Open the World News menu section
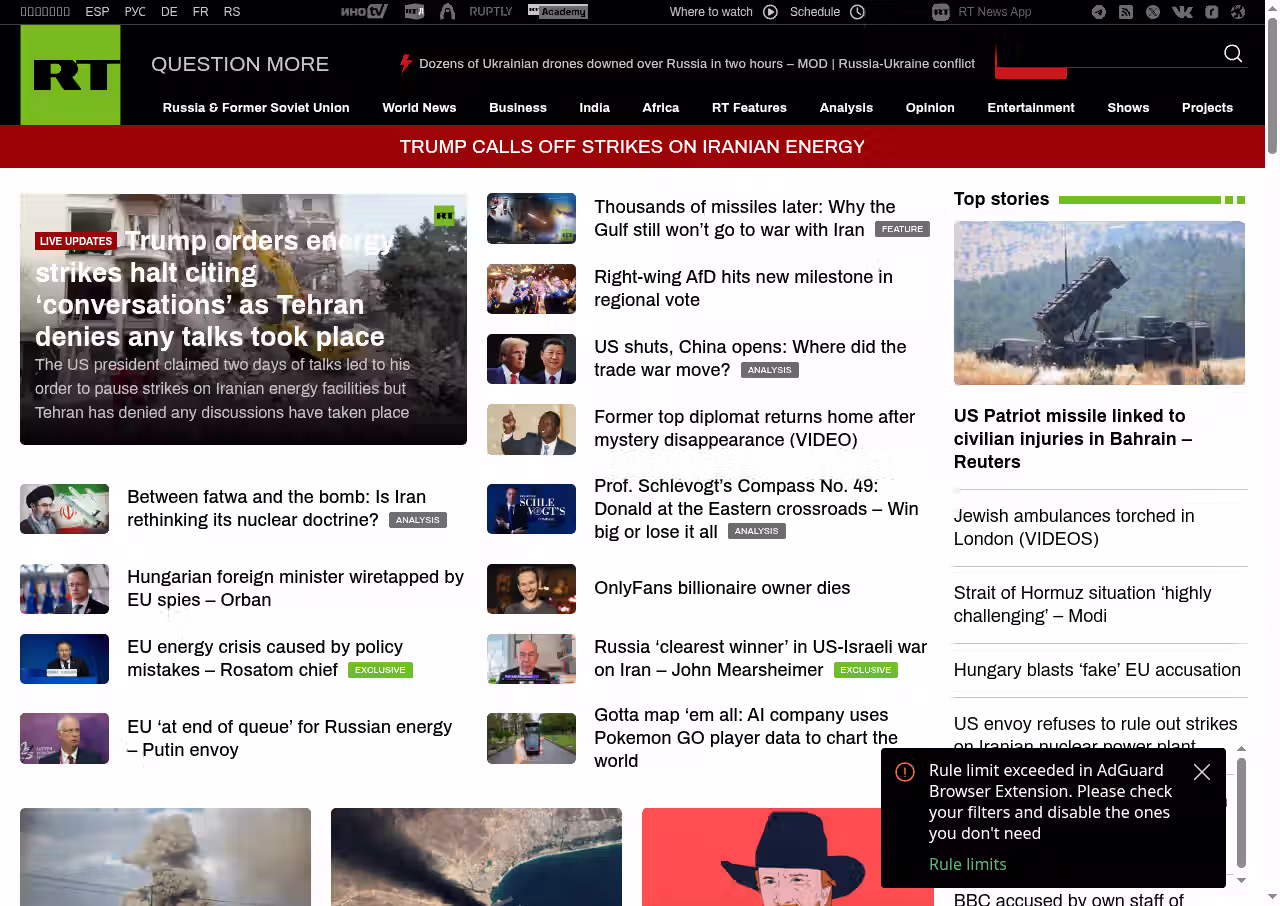 pos(419,108)
